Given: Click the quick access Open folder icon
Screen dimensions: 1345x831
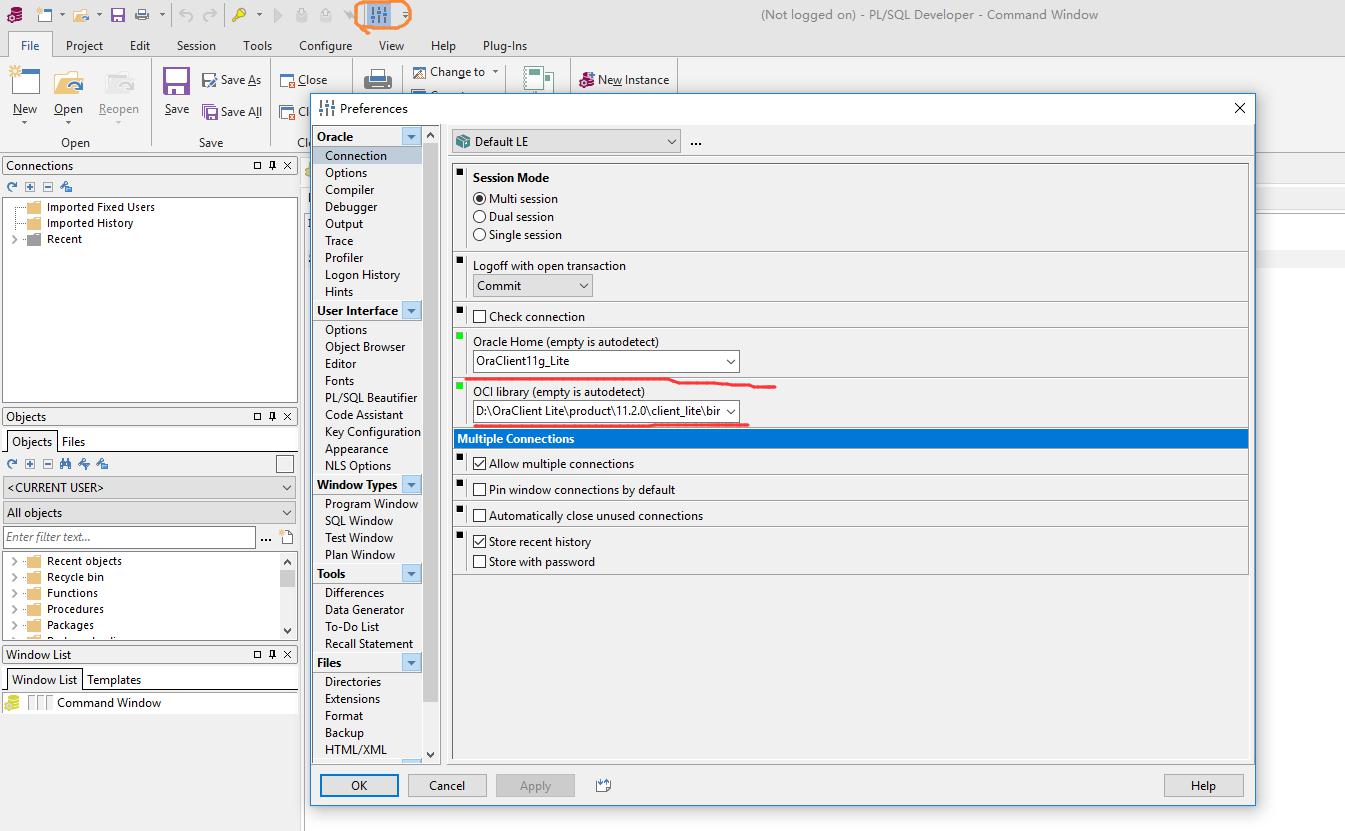Looking at the screenshot, I should 80,15.
